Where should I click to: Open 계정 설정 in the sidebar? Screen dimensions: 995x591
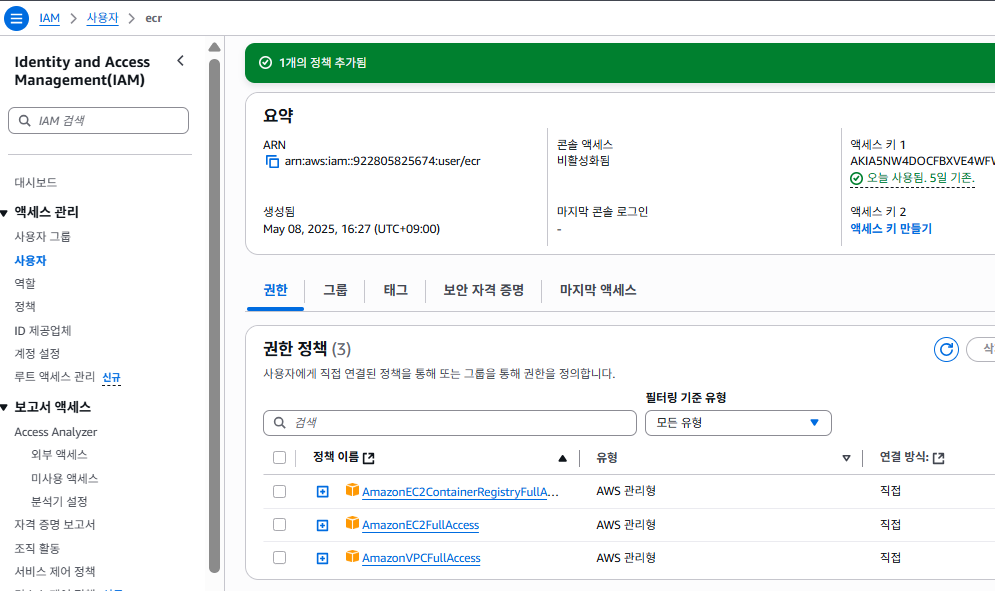tap(37, 353)
